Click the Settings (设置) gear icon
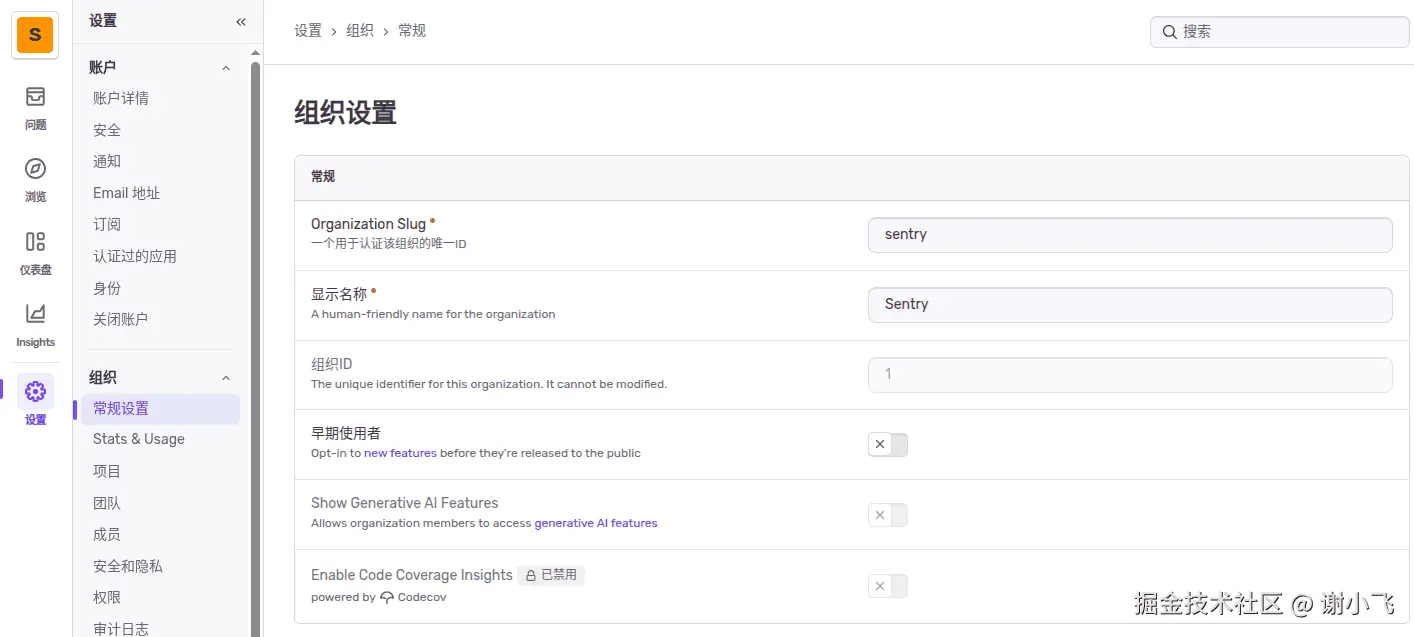Screen dimensions: 1414x637 (x=35, y=391)
